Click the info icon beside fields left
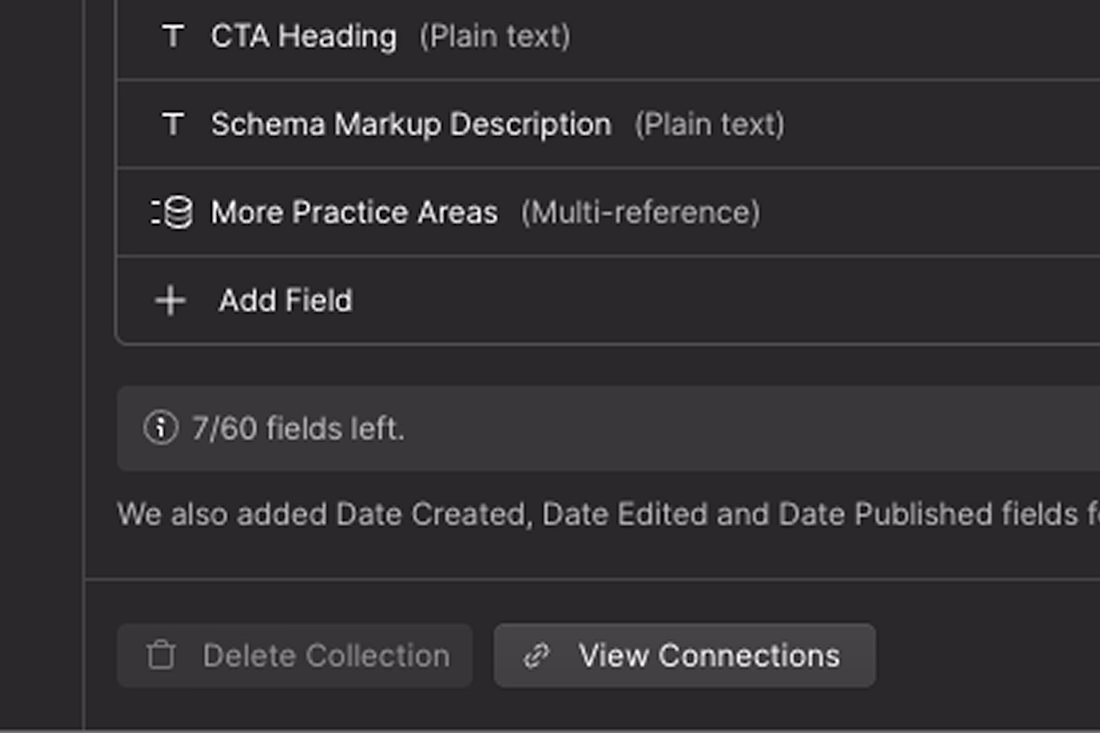The height and width of the screenshot is (733, 1100). point(160,428)
